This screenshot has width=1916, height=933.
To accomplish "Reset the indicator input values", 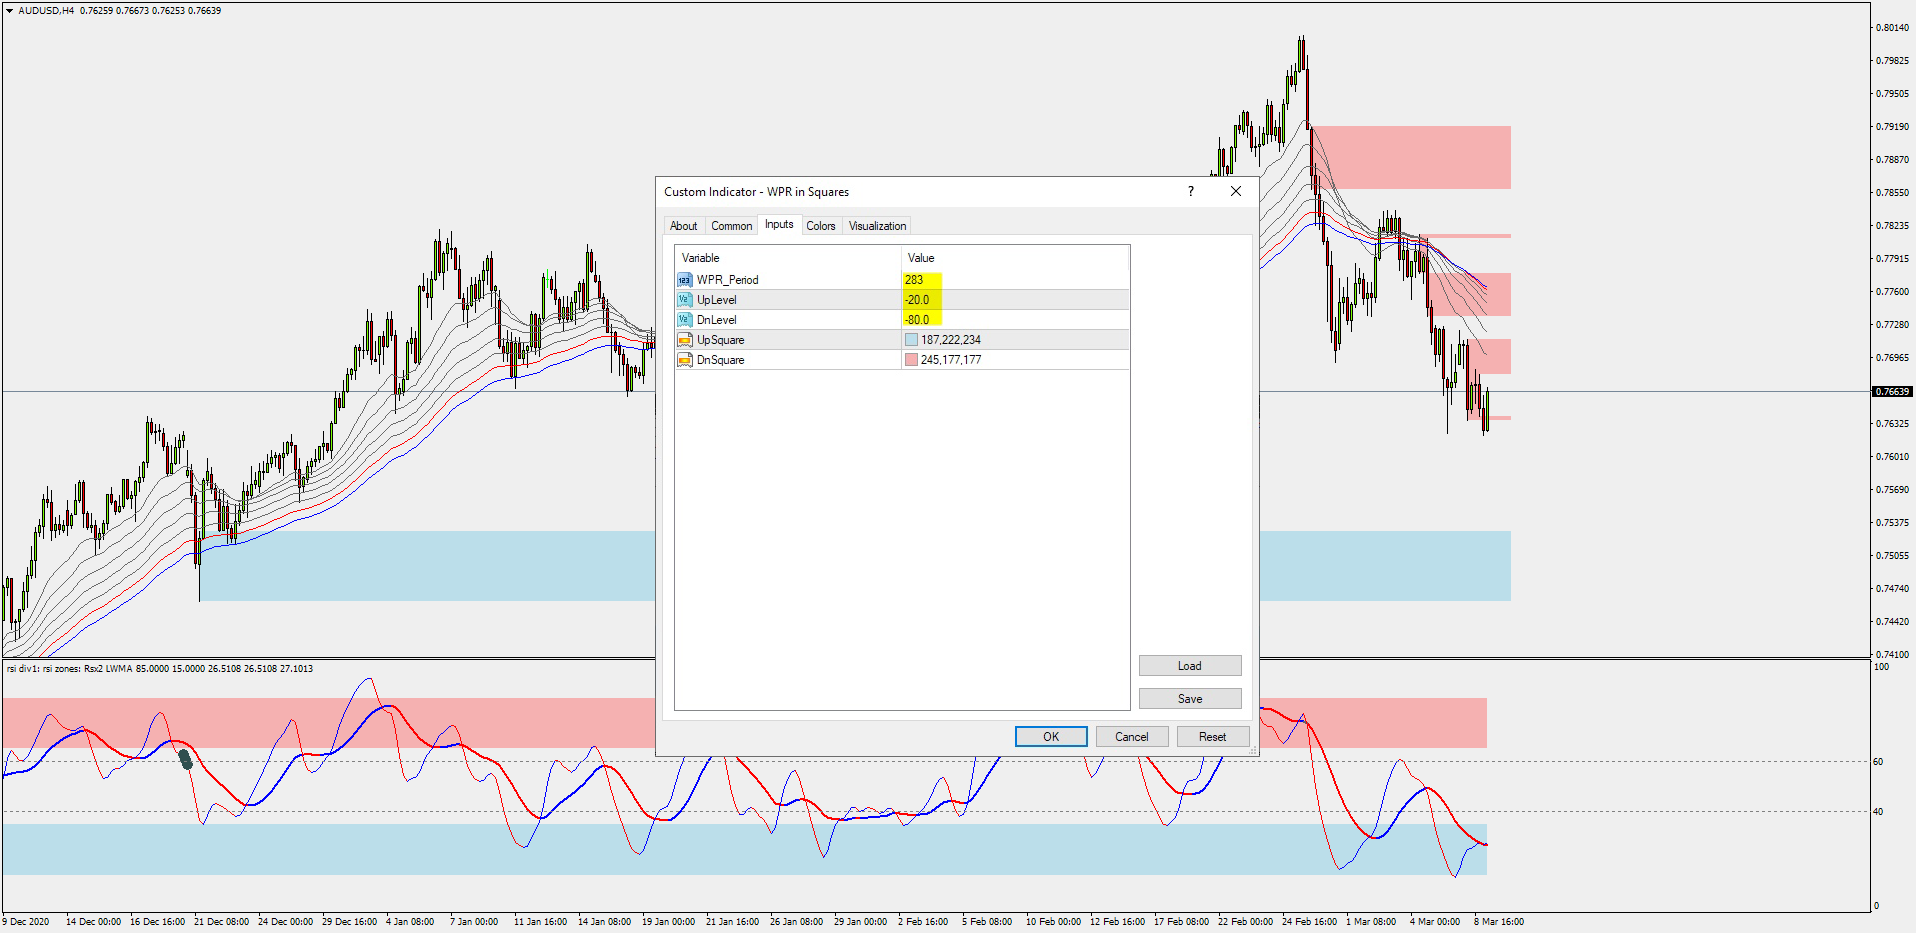I will [1213, 737].
